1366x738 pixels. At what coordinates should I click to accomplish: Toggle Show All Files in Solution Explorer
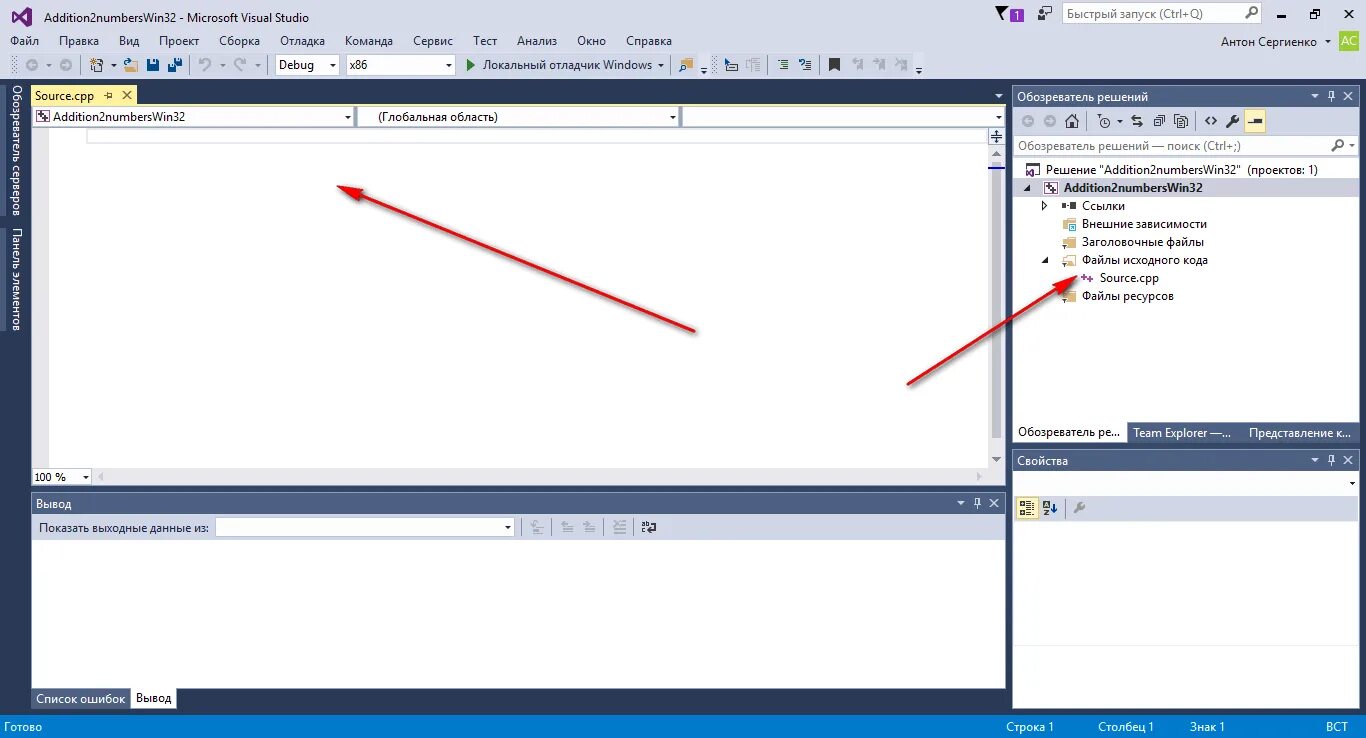(x=1181, y=121)
